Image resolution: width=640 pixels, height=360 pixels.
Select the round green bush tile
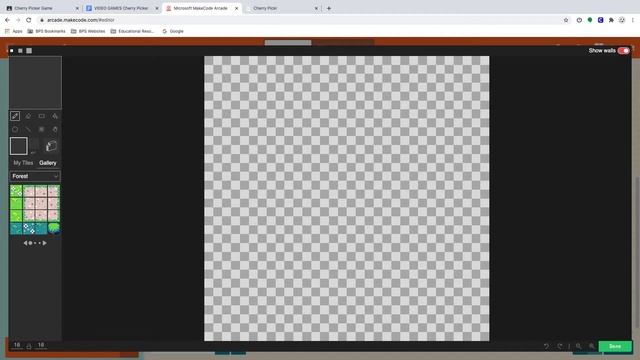(x=54, y=228)
